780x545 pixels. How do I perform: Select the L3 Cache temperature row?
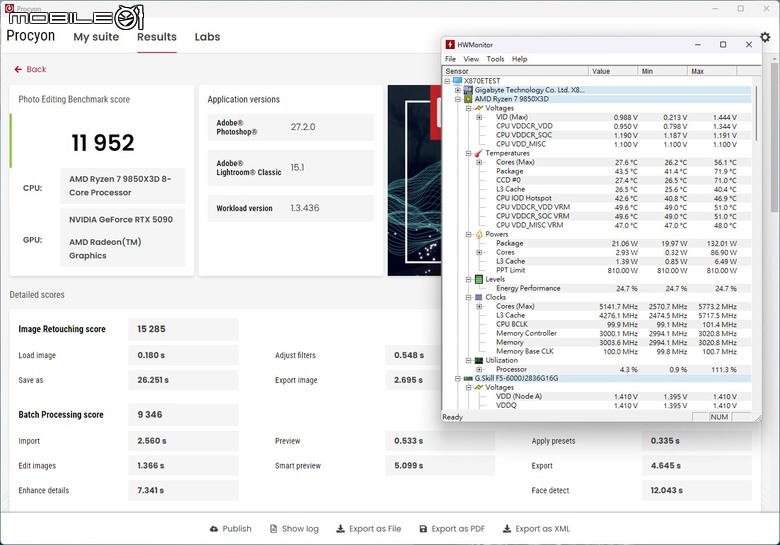coord(616,189)
